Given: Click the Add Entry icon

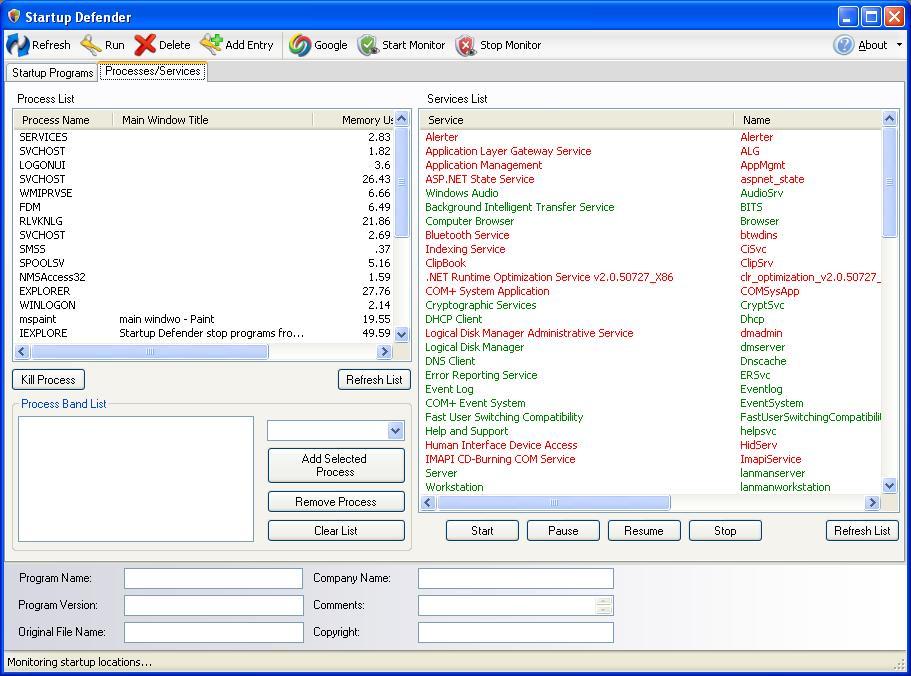Looking at the screenshot, I should point(211,44).
